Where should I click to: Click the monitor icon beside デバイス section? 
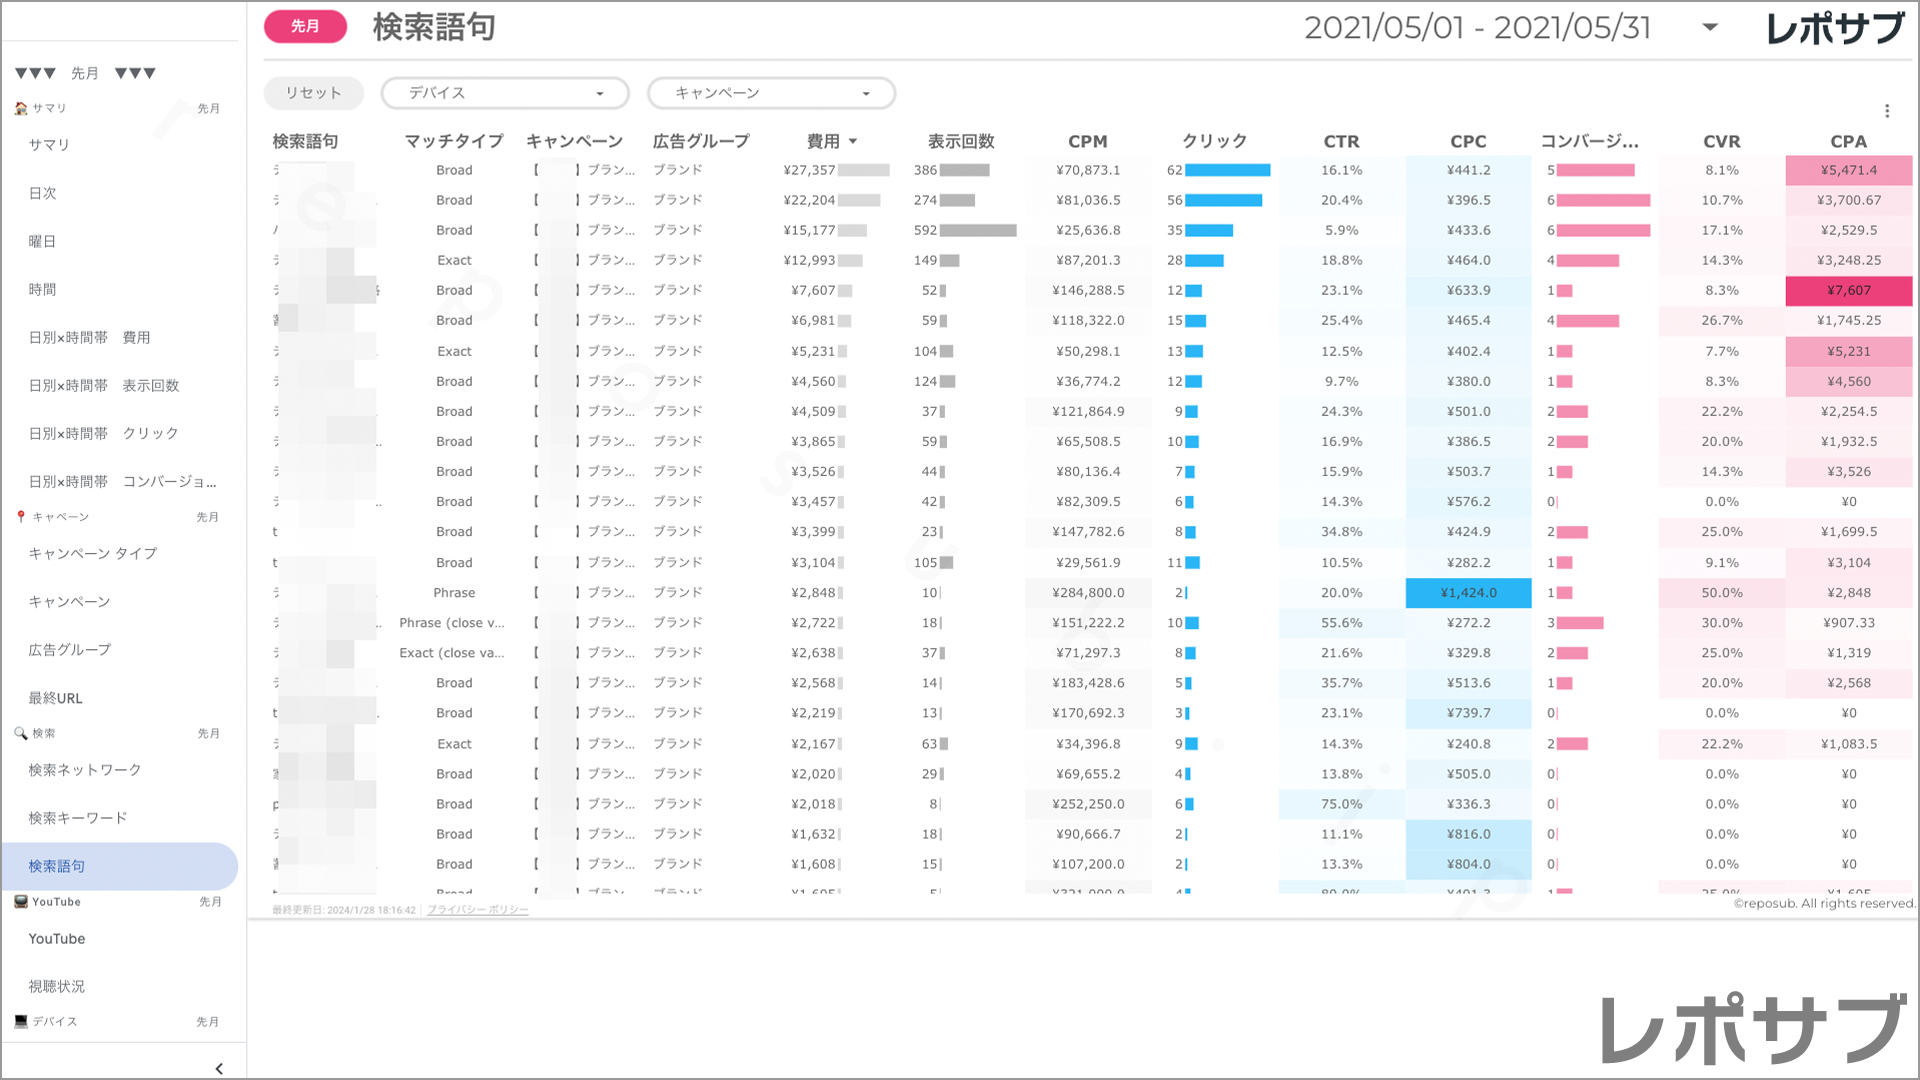click(x=20, y=1021)
